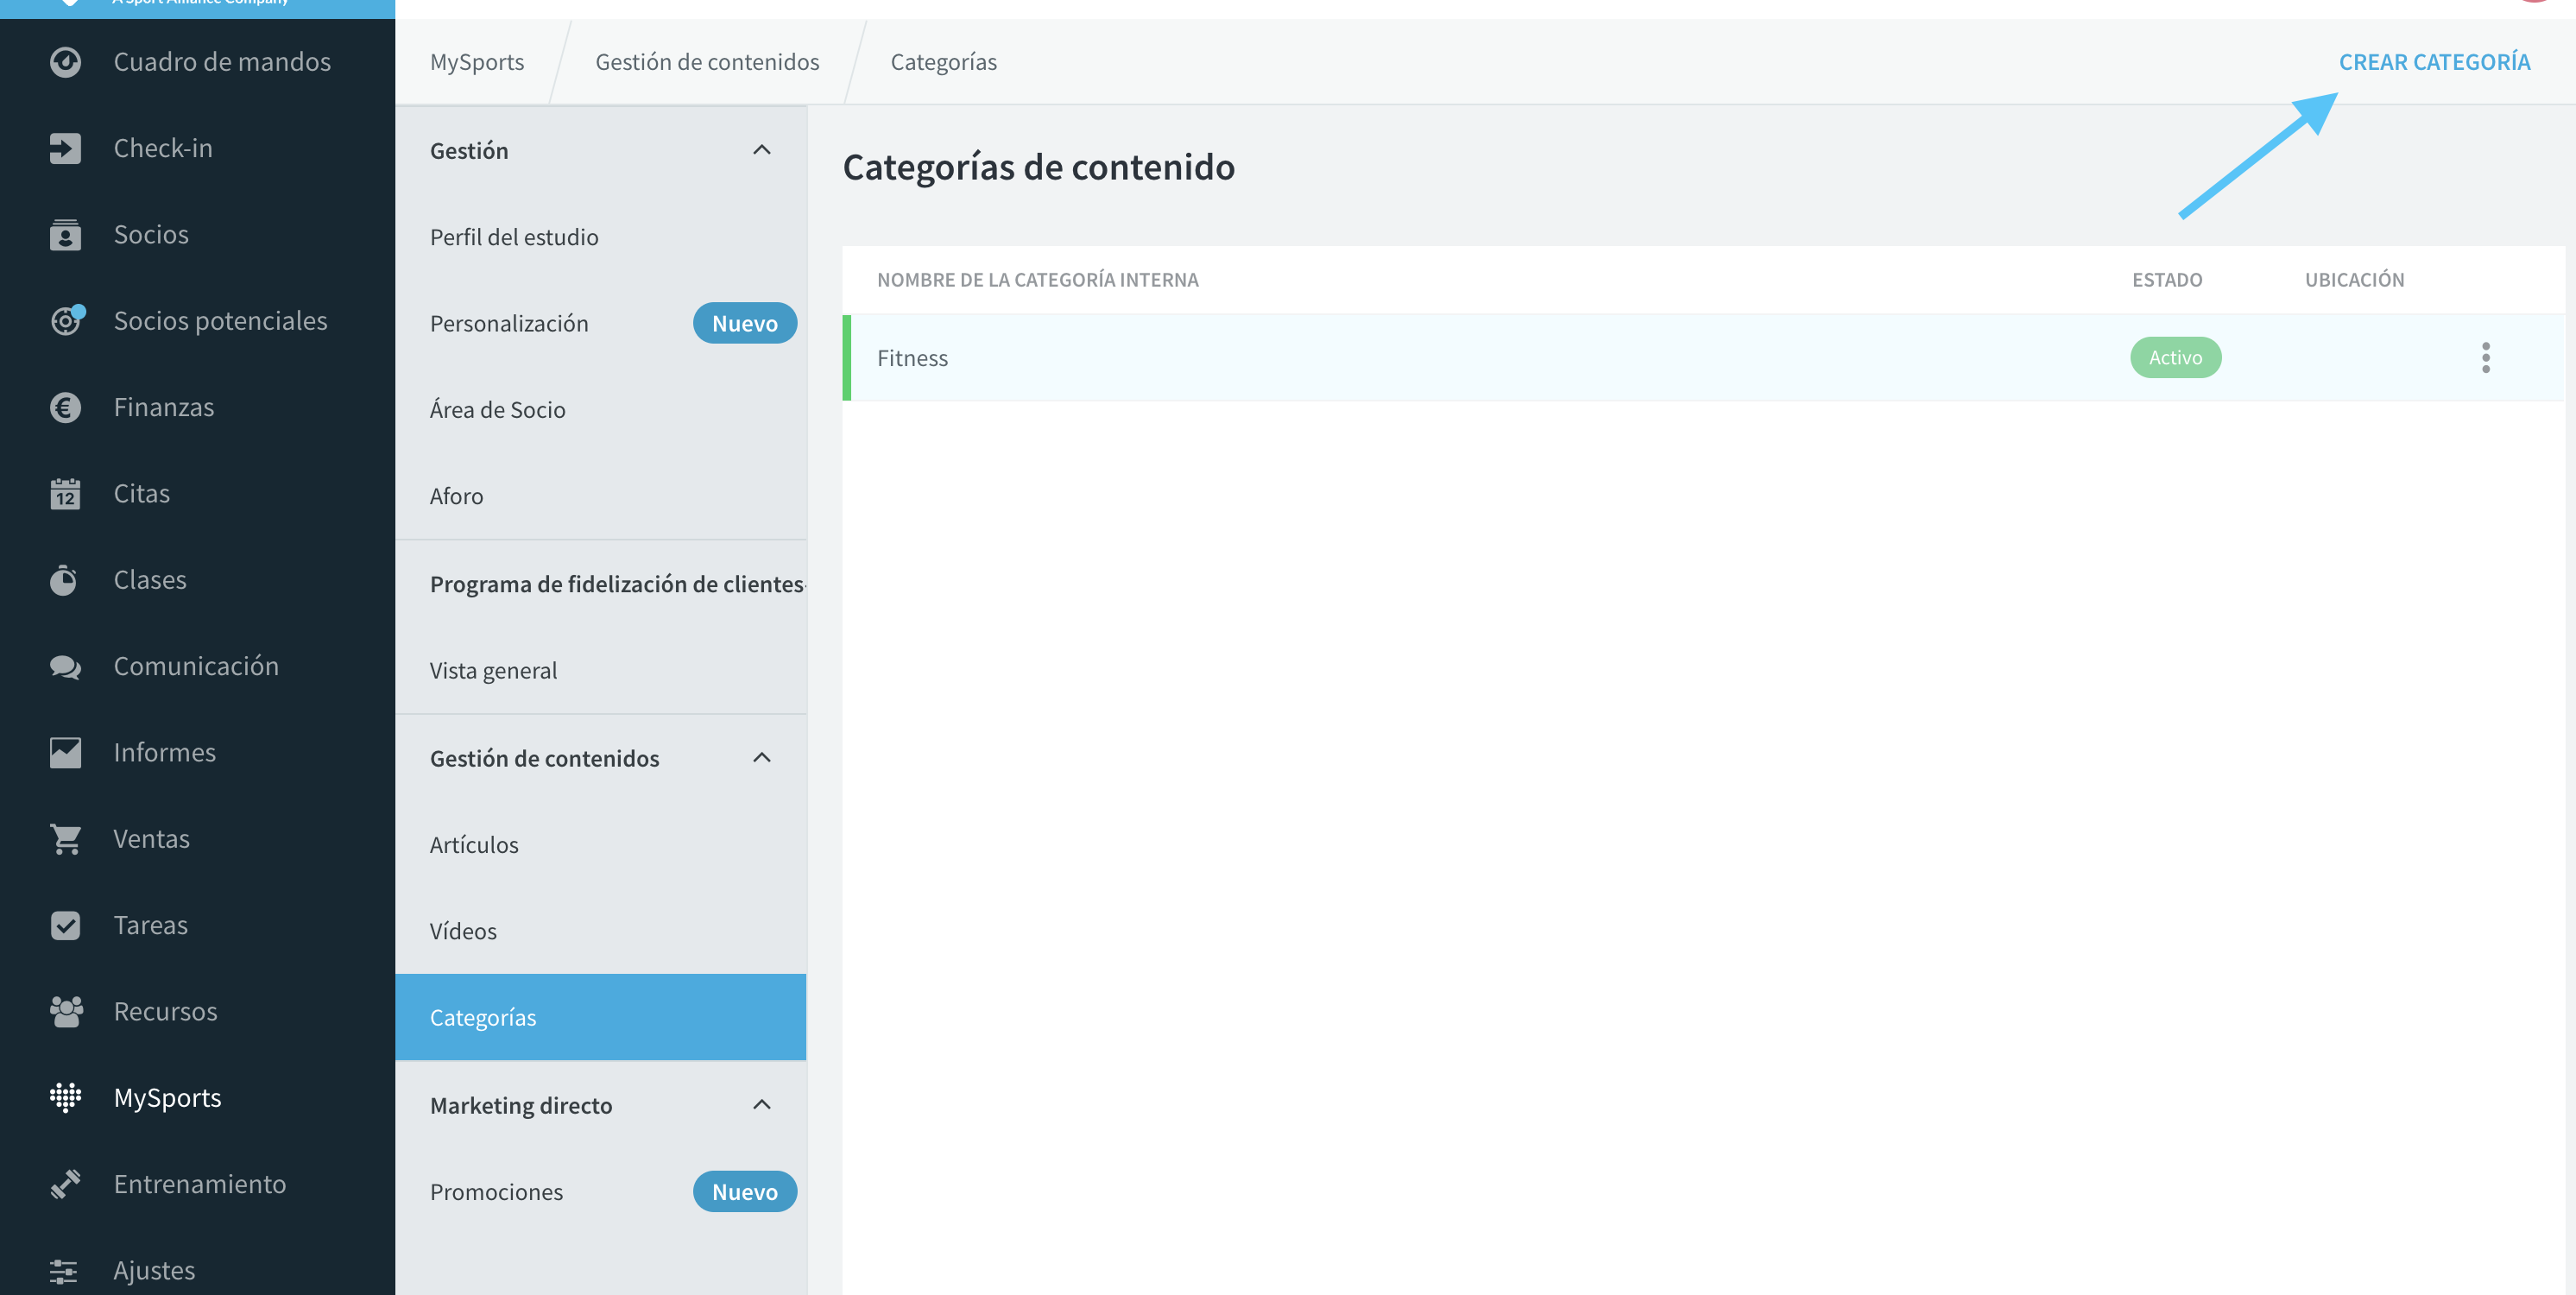Click the Gestión section heading text
The width and height of the screenshot is (2576, 1295).
[x=469, y=151]
